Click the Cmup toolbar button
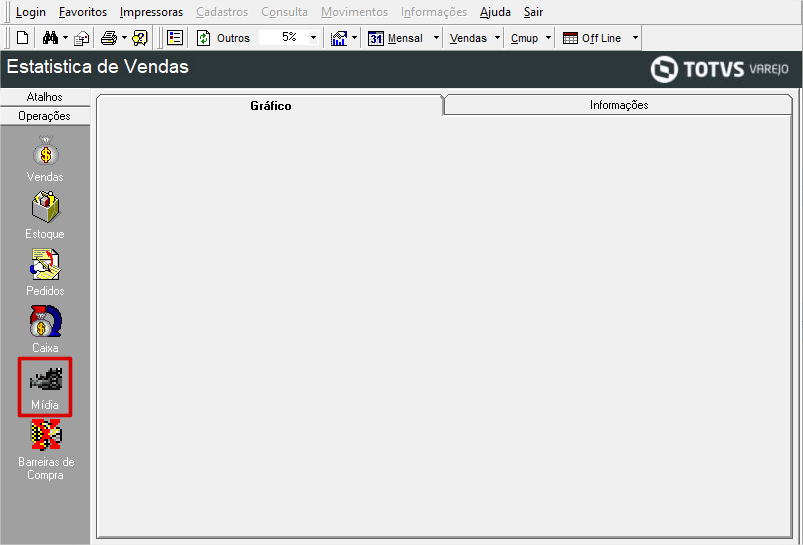803x545 pixels. 524,38
